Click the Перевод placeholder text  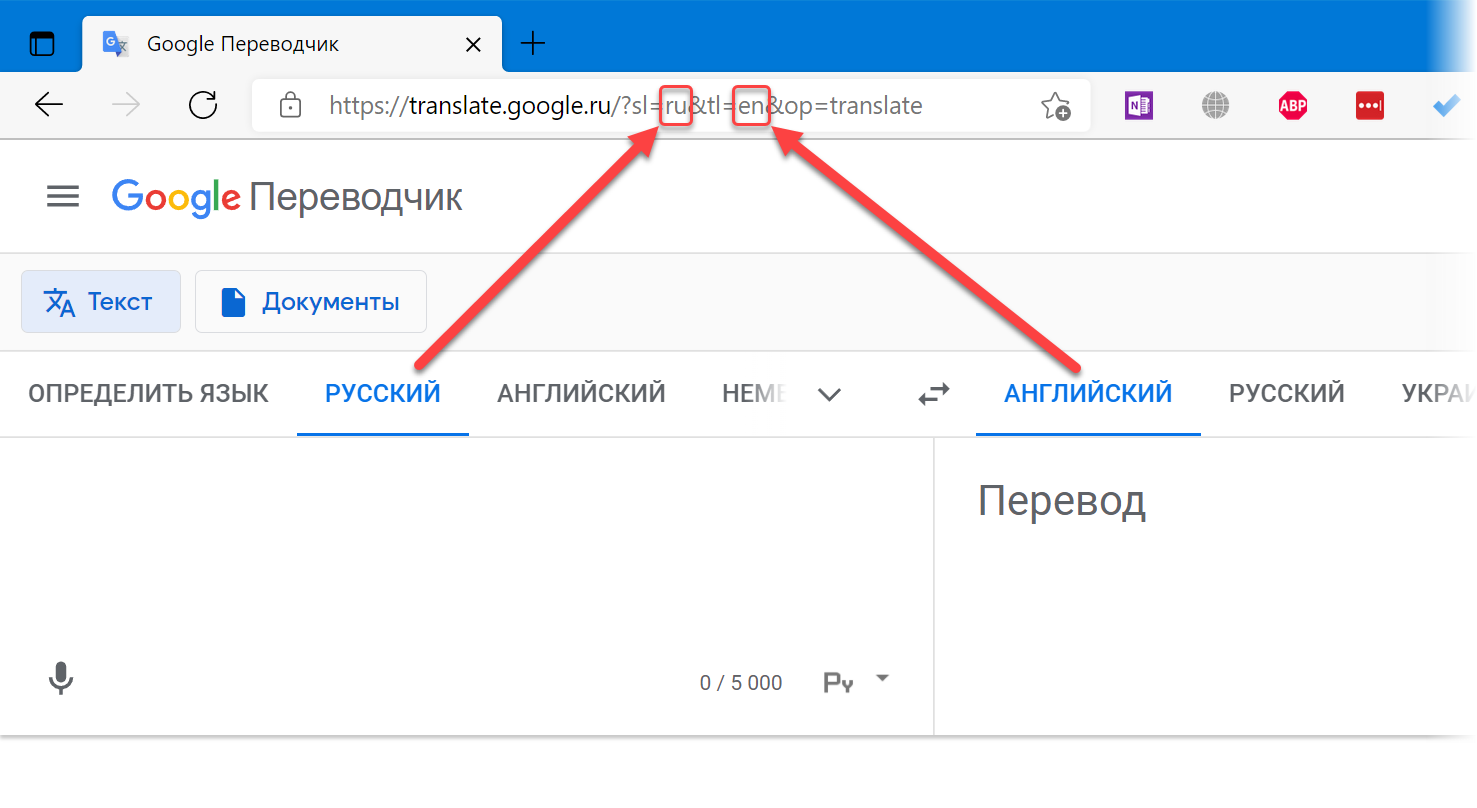coord(1062,501)
